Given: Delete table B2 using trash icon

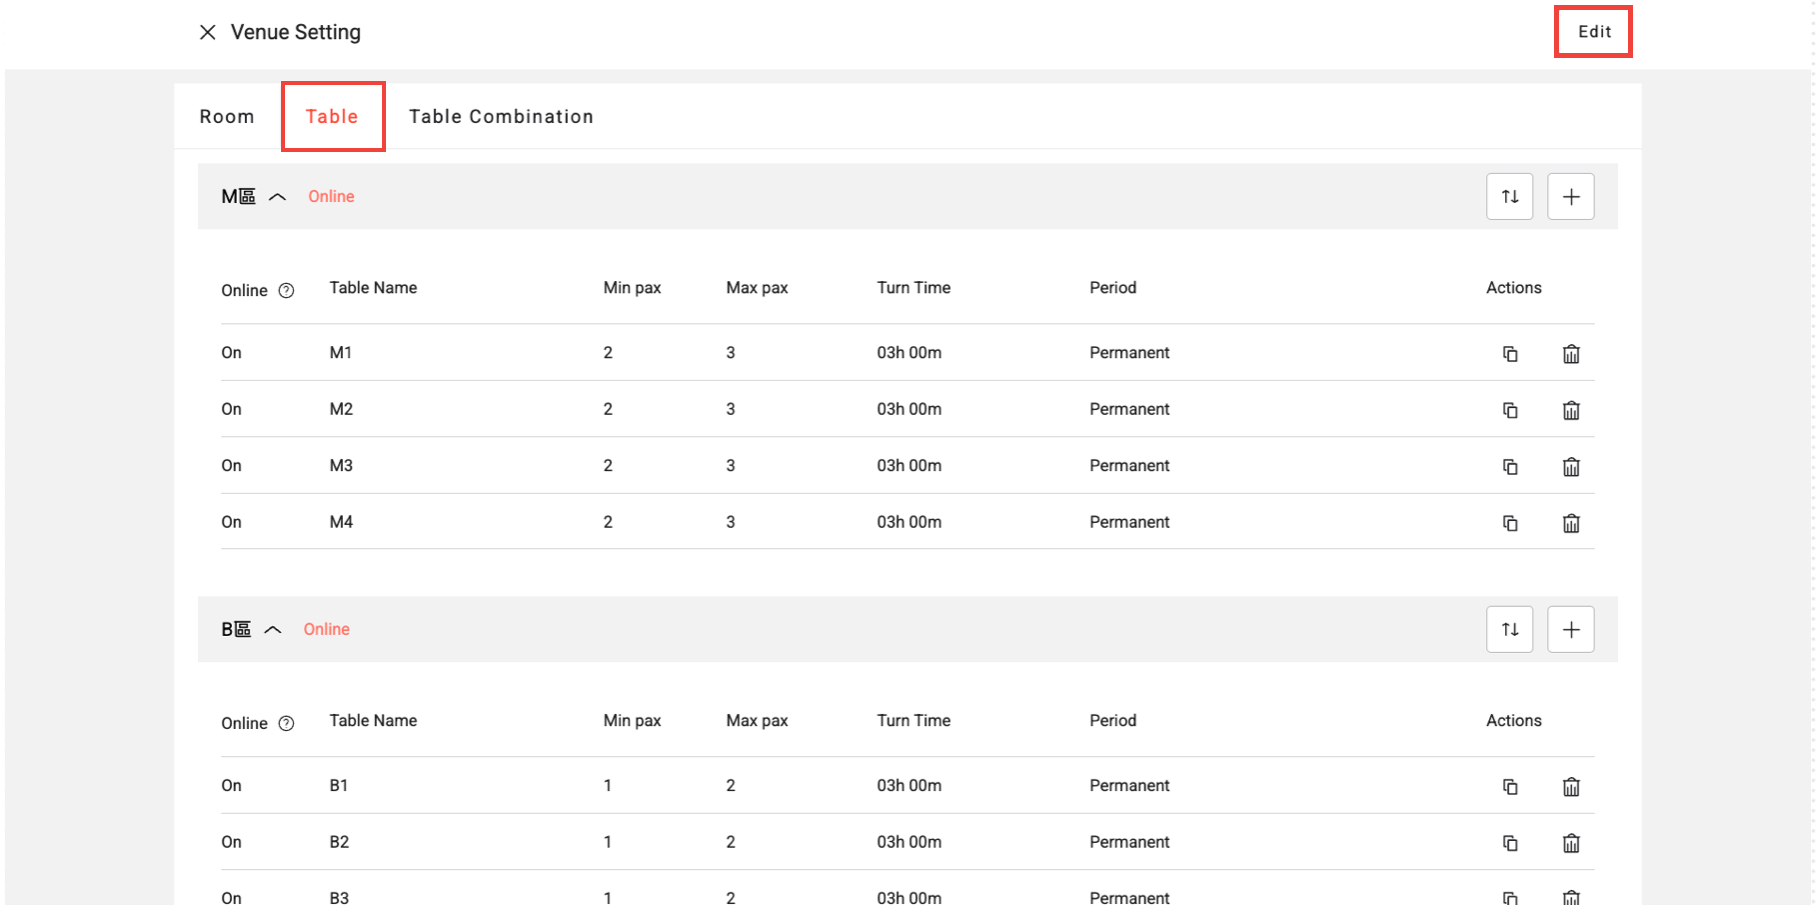Looking at the screenshot, I should 1571,844.
